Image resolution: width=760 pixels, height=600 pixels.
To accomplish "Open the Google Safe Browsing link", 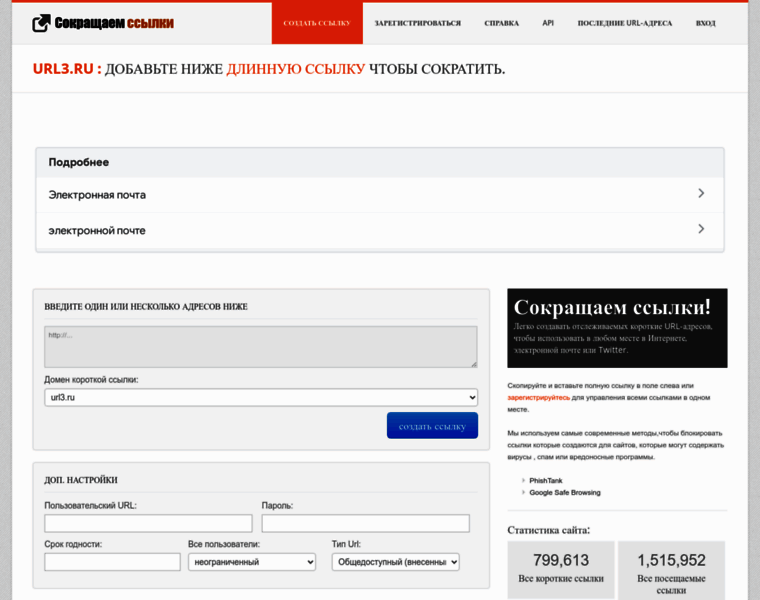I will click(x=565, y=492).
